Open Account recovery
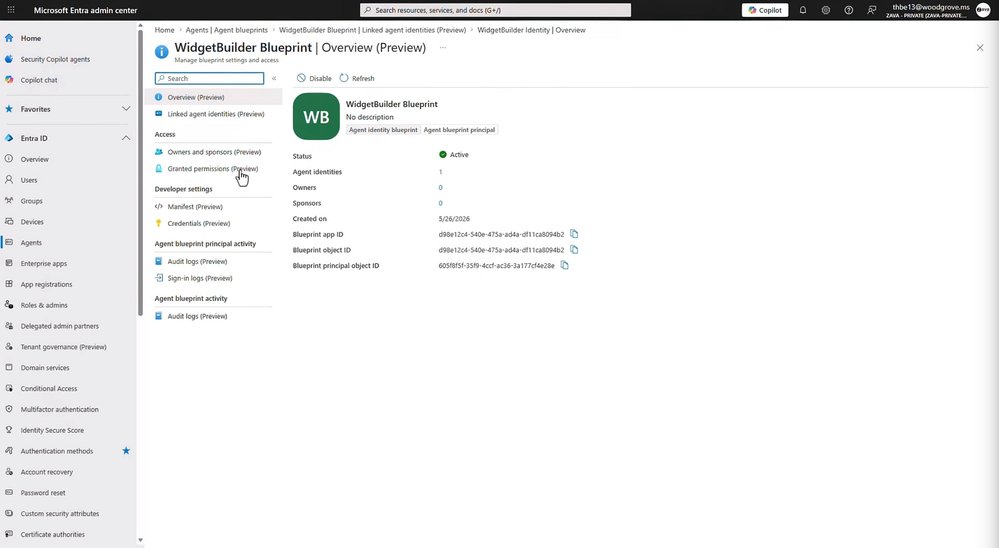This screenshot has height=548, width=999. pyautogui.click(x=47, y=472)
